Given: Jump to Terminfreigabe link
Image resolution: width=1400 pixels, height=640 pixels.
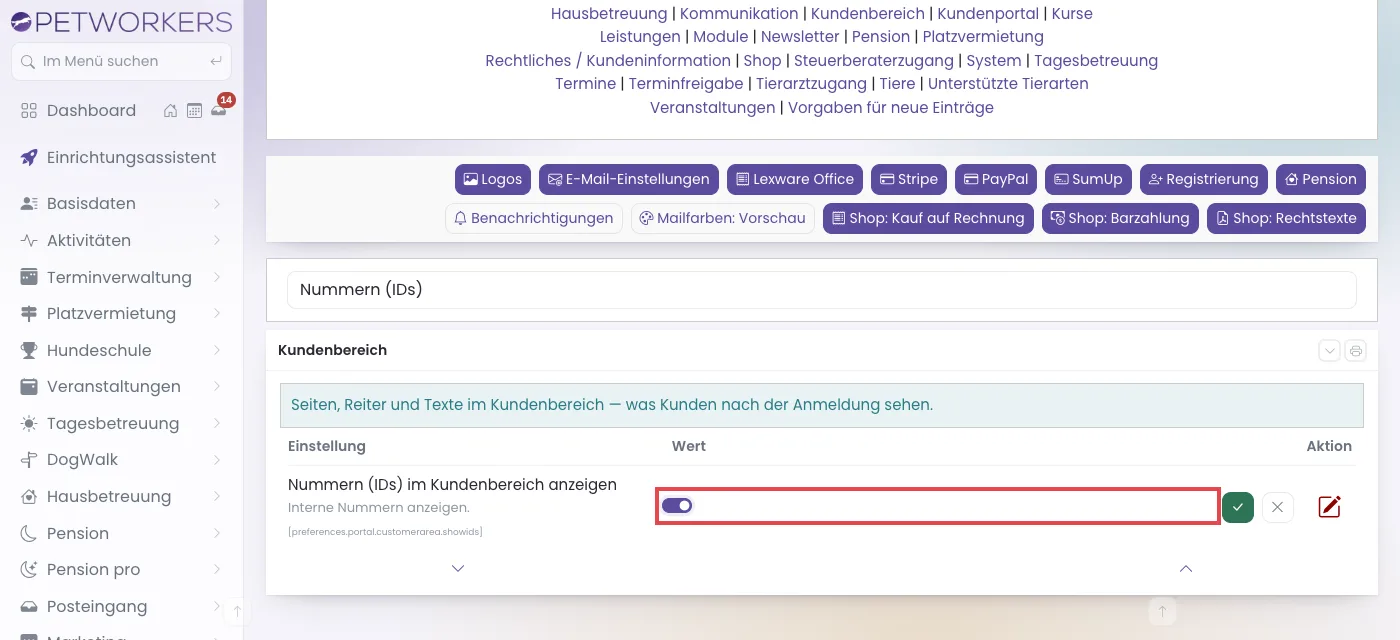Looking at the screenshot, I should [x=686, y=84].
